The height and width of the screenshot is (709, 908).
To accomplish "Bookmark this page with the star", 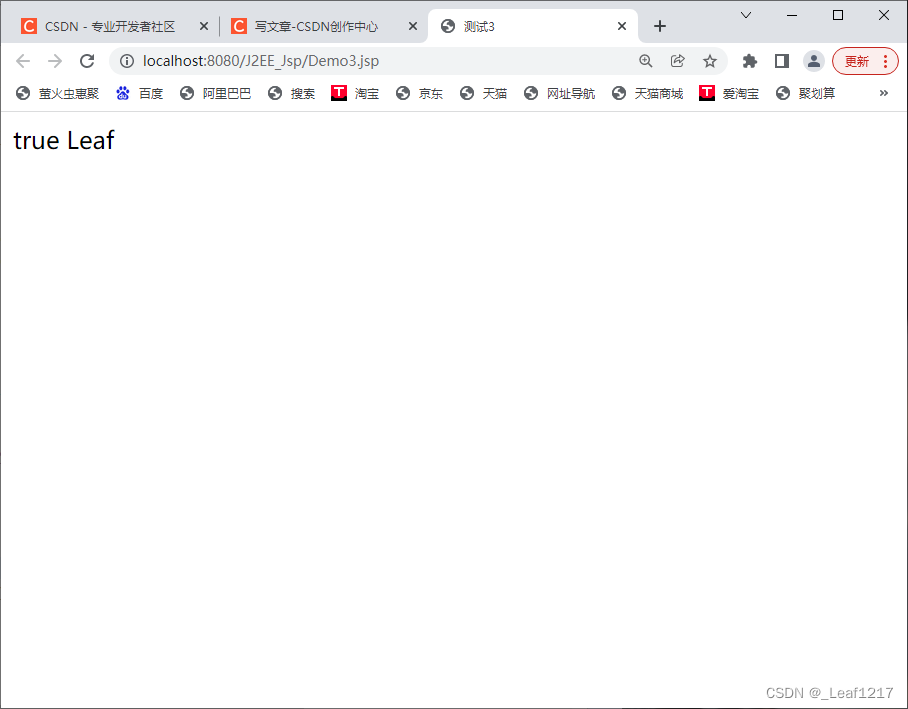I will 710,61.
